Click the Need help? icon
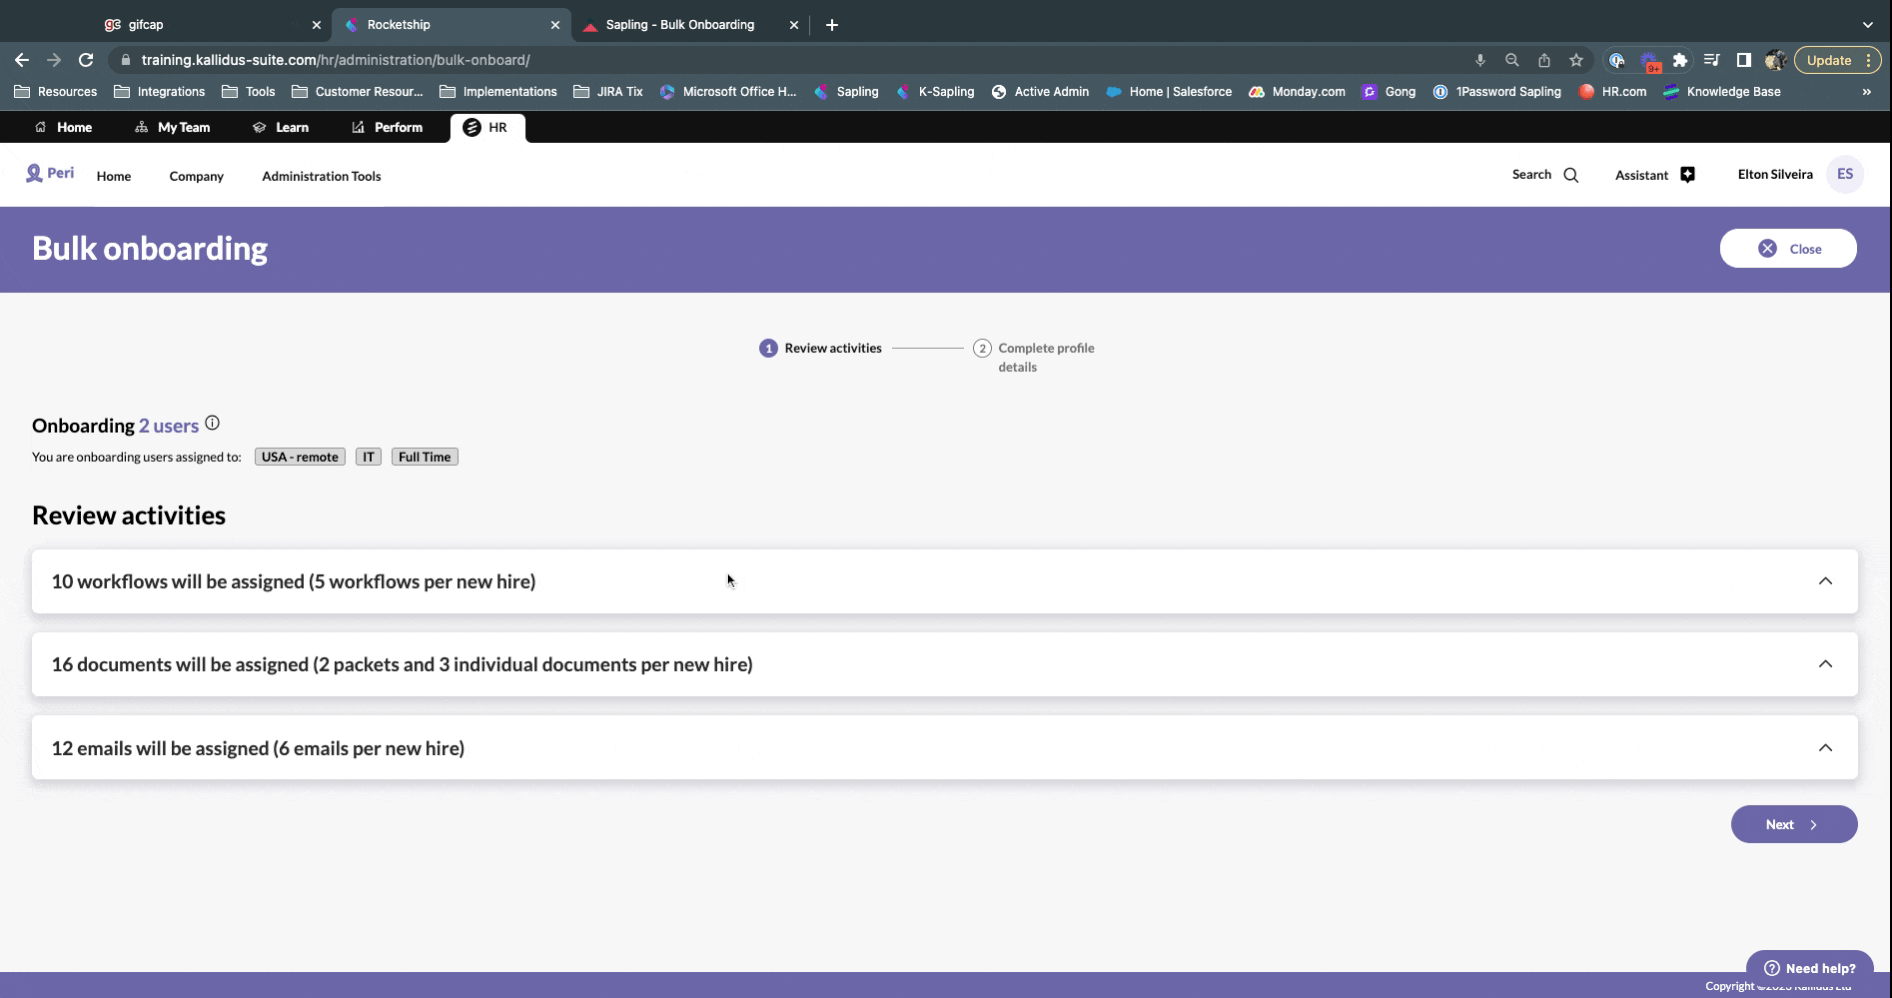Image resolution: width=1892 pixels, height=998 pixels. 1770,967
